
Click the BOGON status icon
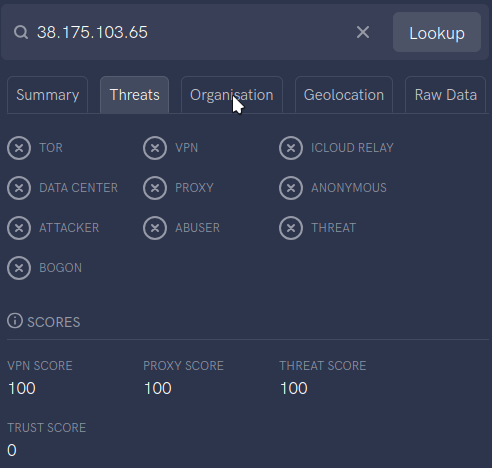[x=19, y=268]
